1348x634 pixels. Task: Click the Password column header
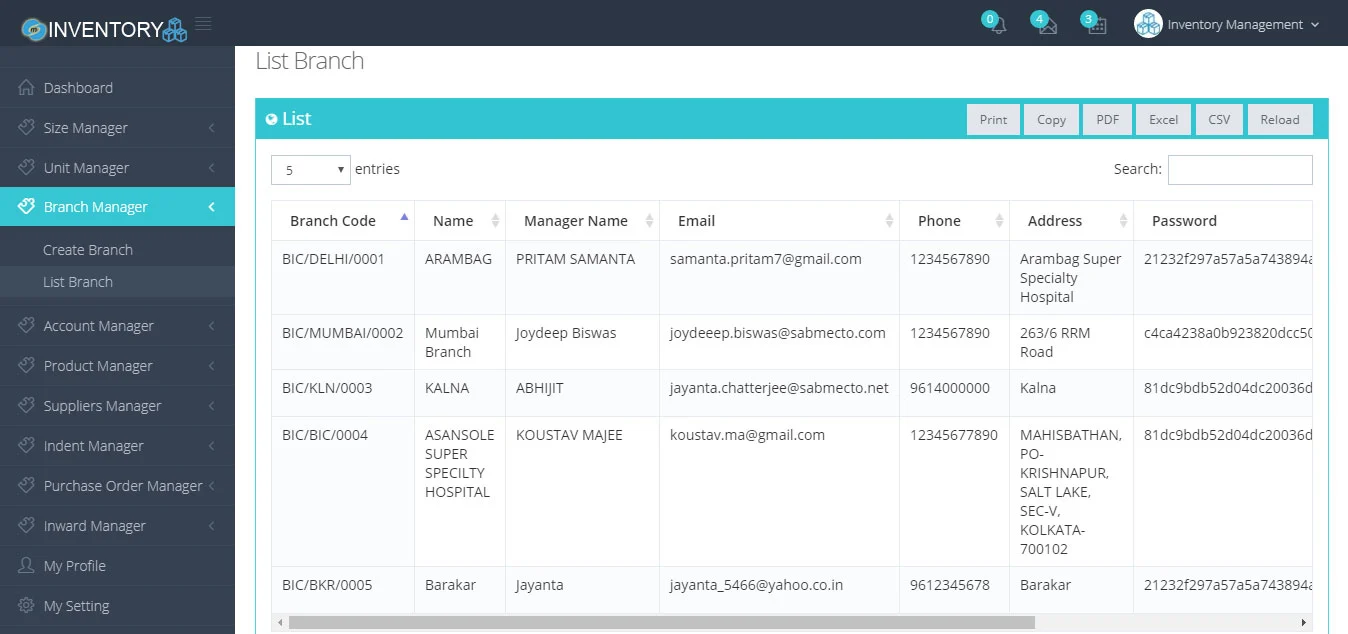pyautogui.click(x=1222, y=221)
